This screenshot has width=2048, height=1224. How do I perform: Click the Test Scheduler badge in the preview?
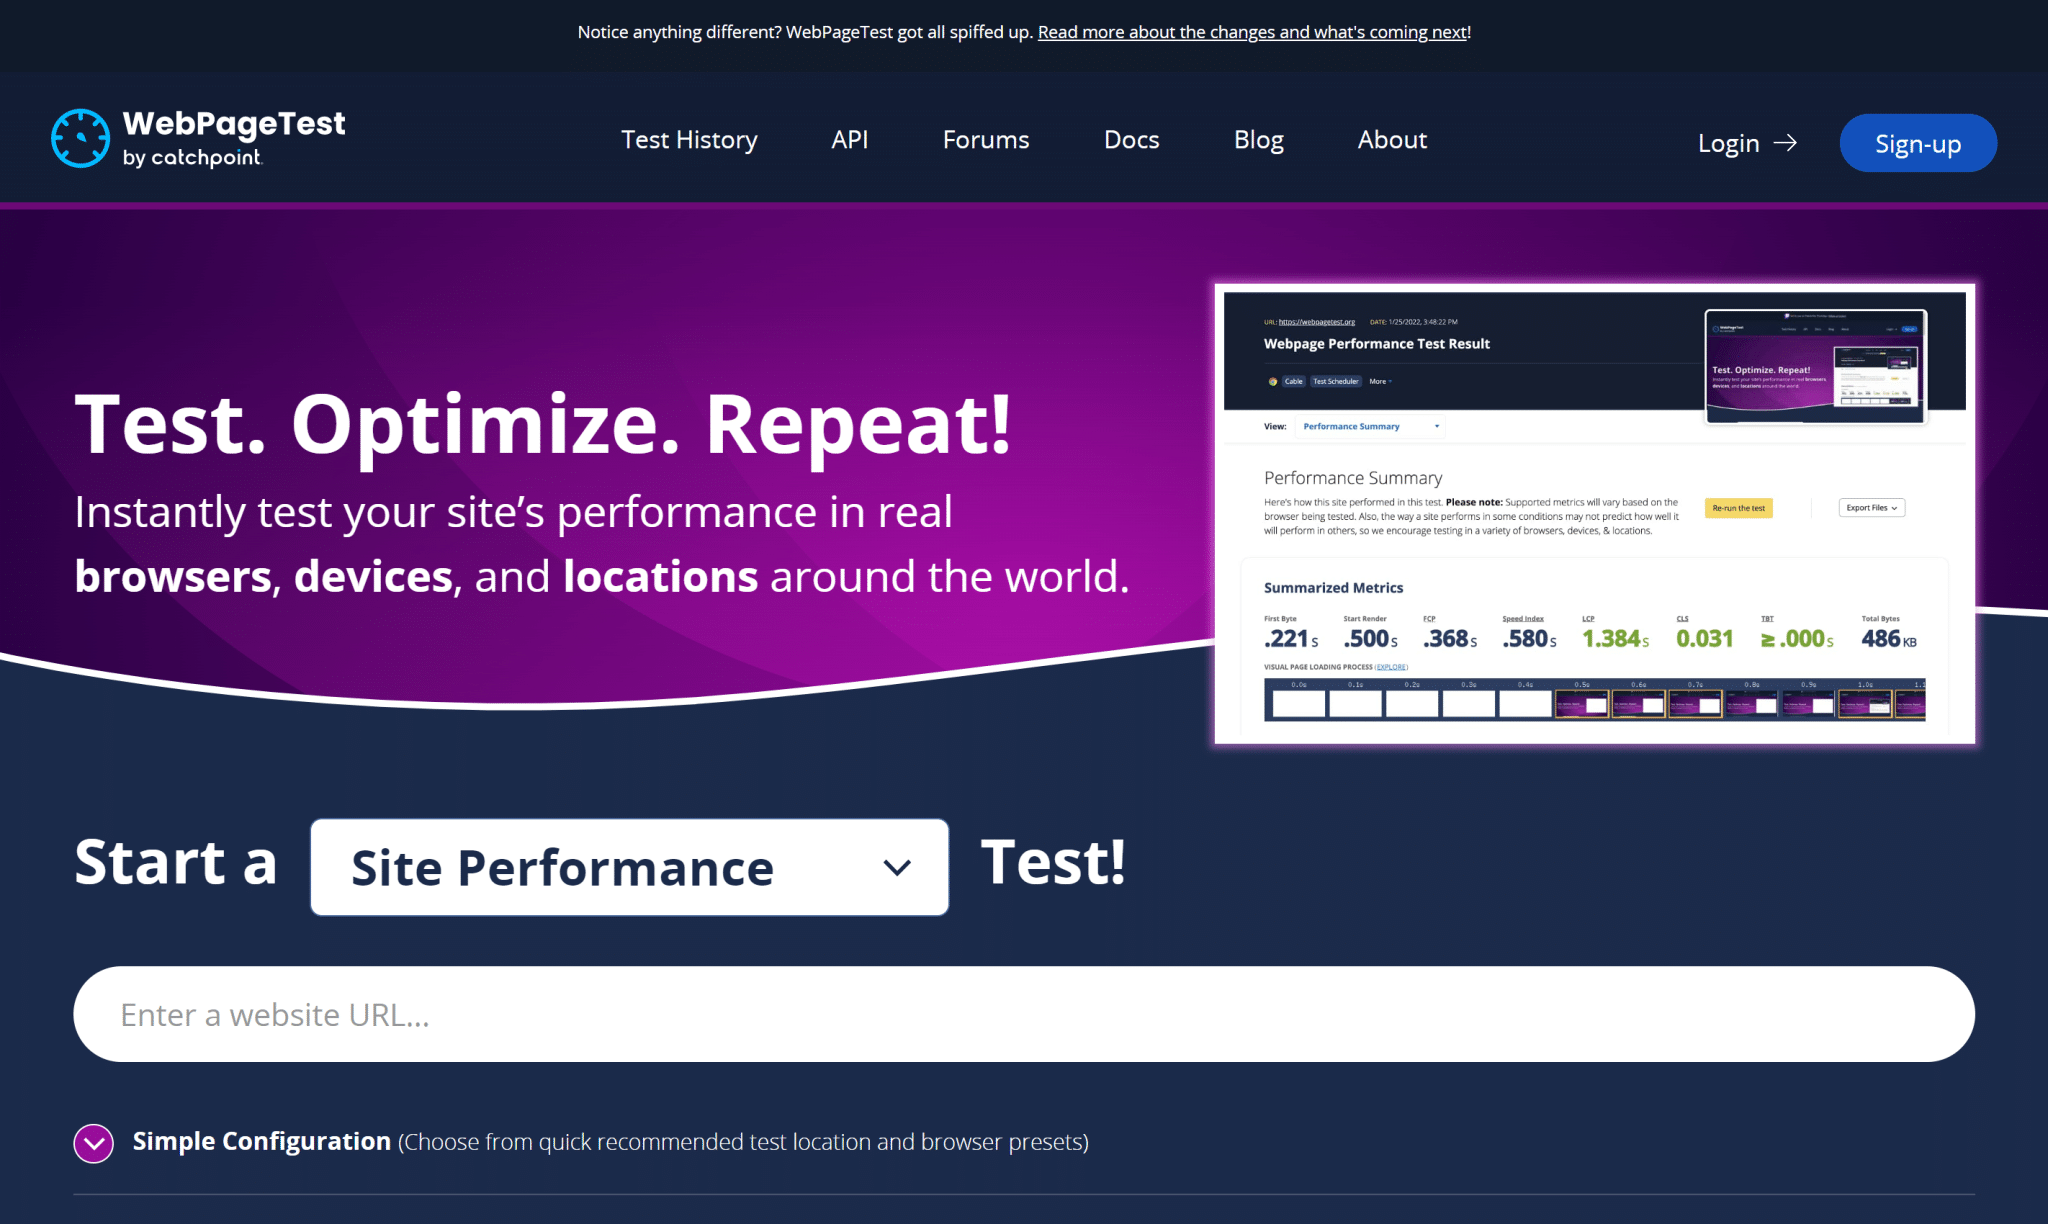[1336, 381]
